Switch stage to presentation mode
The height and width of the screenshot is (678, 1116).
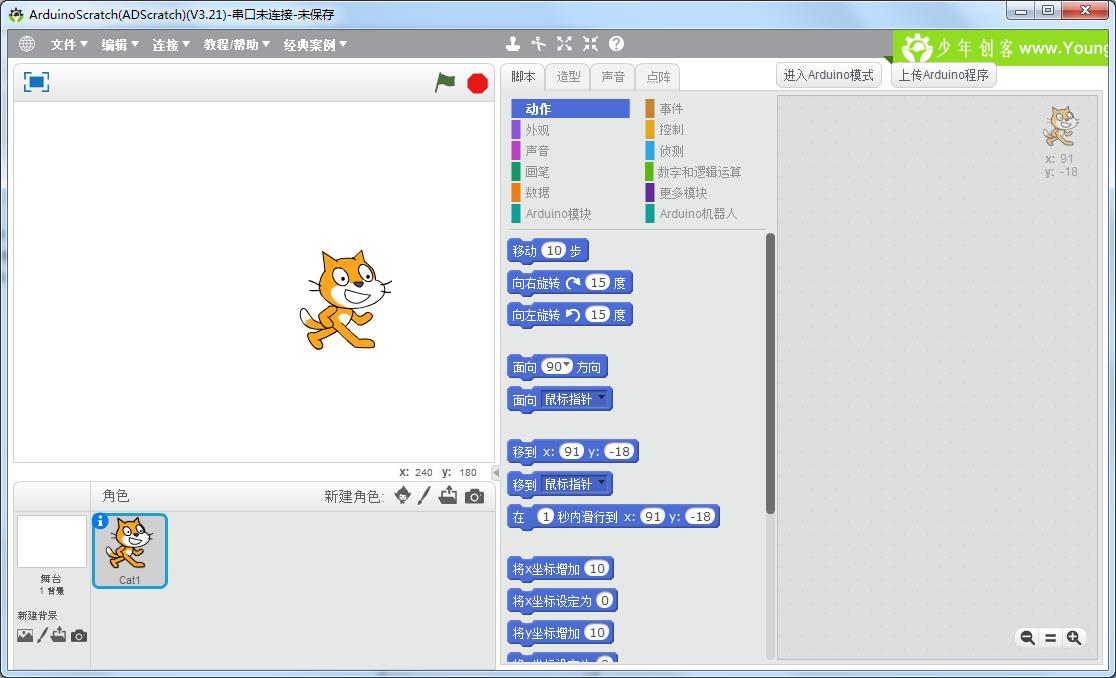(36, 83)
